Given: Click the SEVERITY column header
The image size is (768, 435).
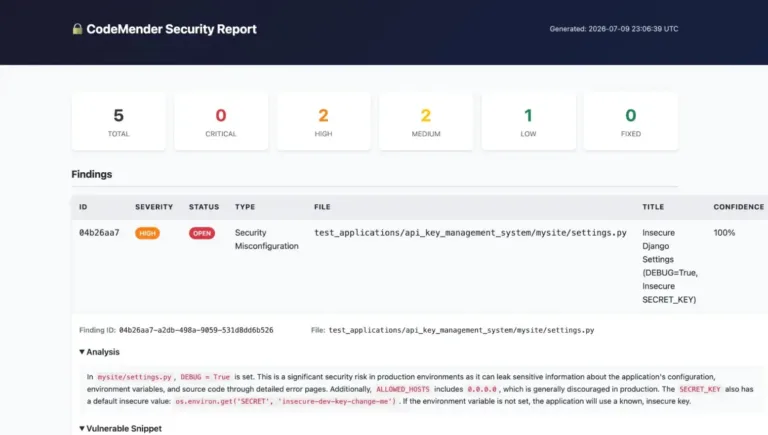Looking at the screenshot, I should click(x=154, y=207).
